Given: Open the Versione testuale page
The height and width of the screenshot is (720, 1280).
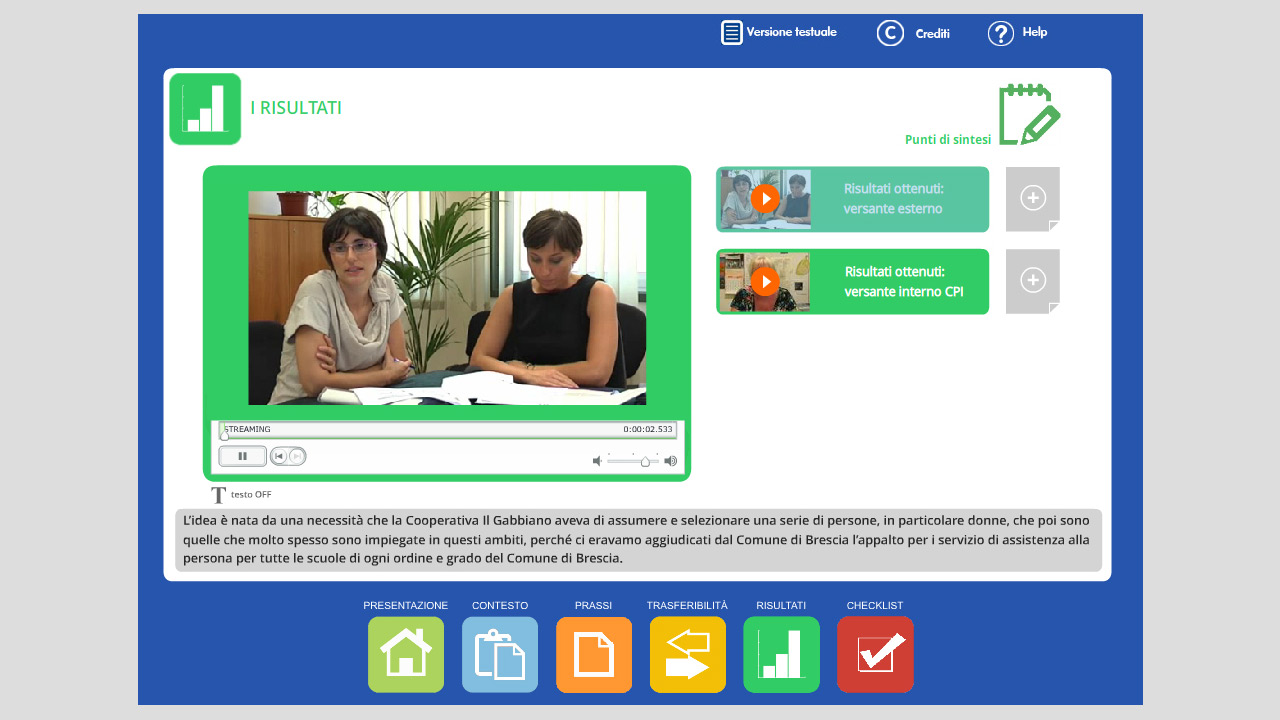Looking at the screenshot, I should coord(779,33).
